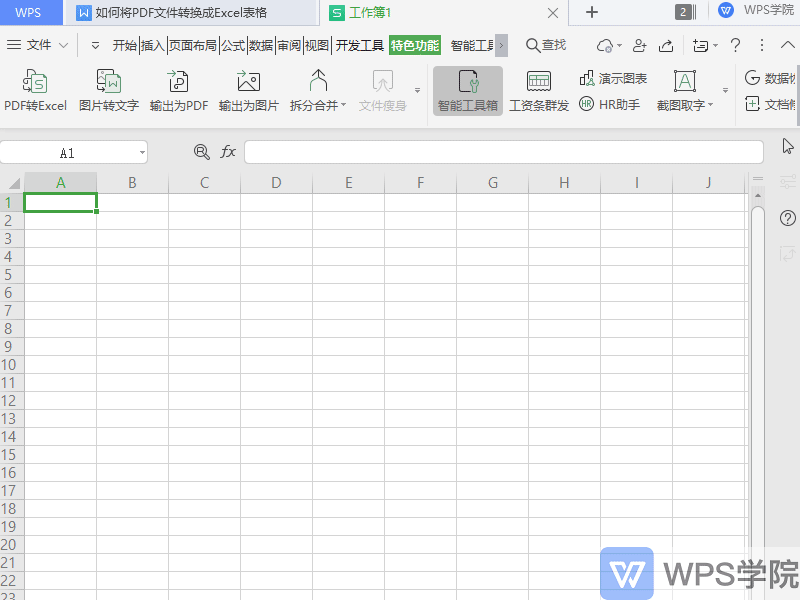Click the open windows count badge 2
800x600 pixels.
683,12
